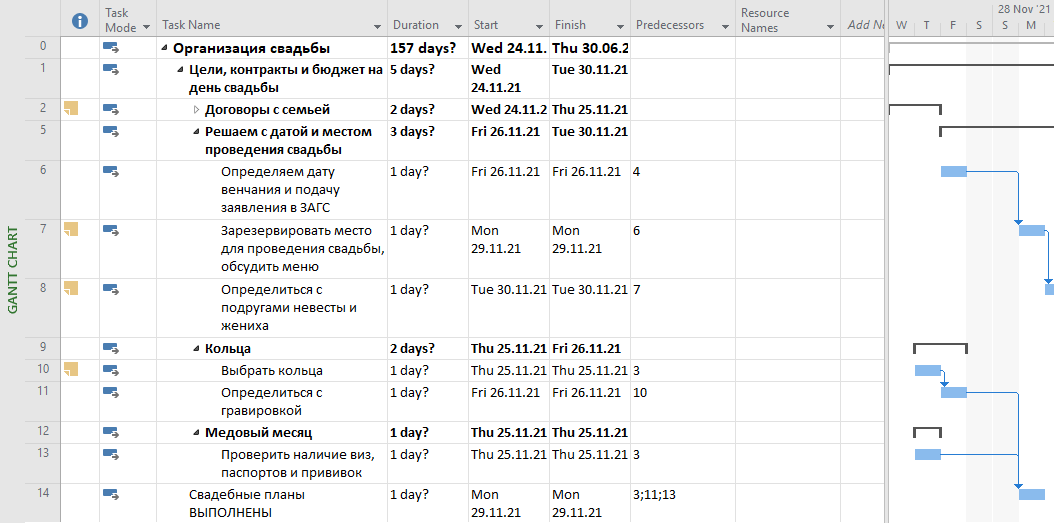Click the task mode icon on row 6
Viewport: 1054px width, 523px height.
pos(111,171)
